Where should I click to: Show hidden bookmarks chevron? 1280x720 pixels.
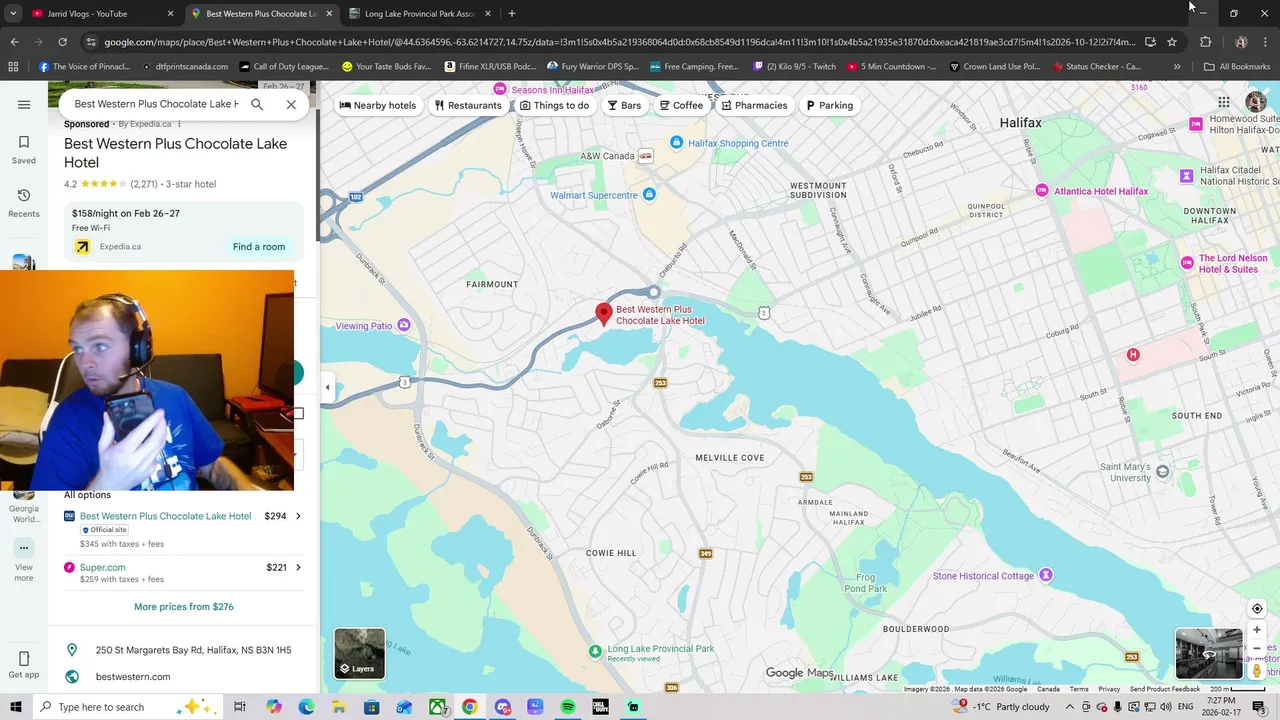(1177, 67)
